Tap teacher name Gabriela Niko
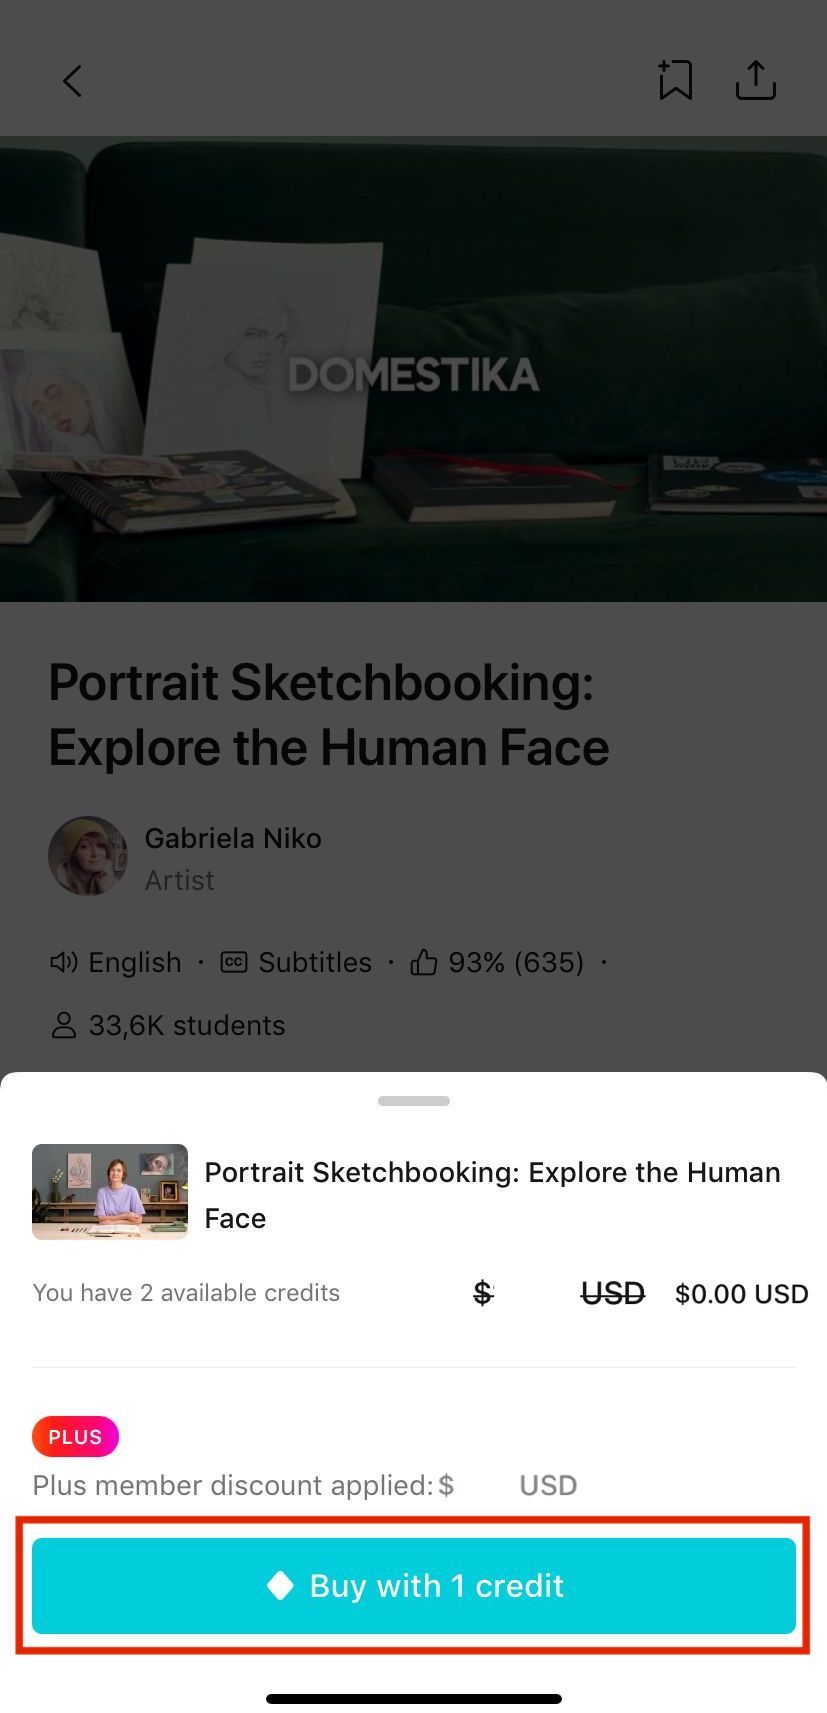The image size is (827, 1713). coord(233,838)
